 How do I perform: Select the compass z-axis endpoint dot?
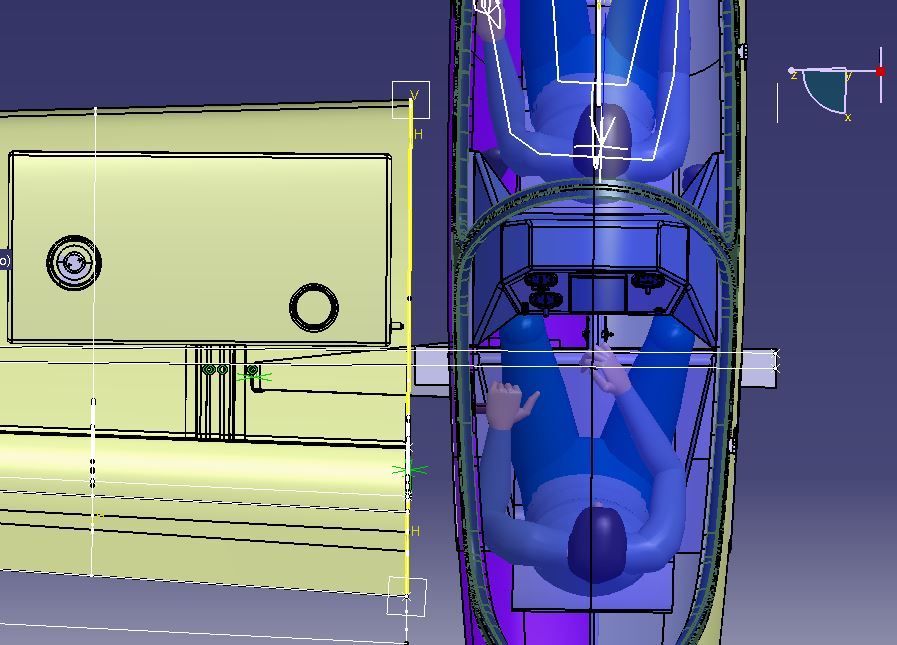pos(792,71)
